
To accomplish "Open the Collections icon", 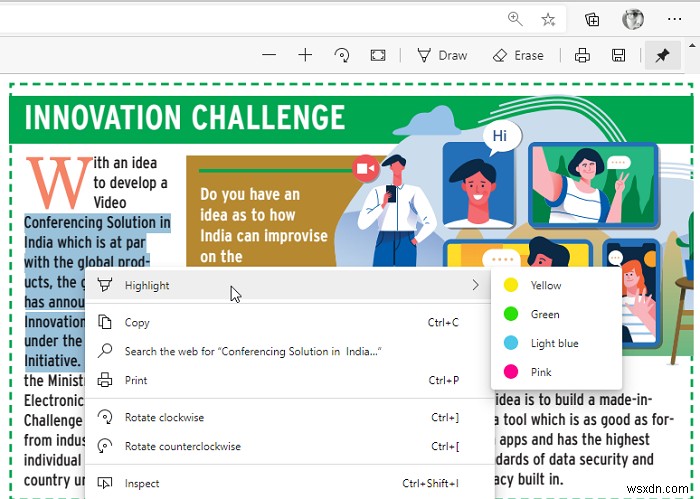I will tap(592, 19).
